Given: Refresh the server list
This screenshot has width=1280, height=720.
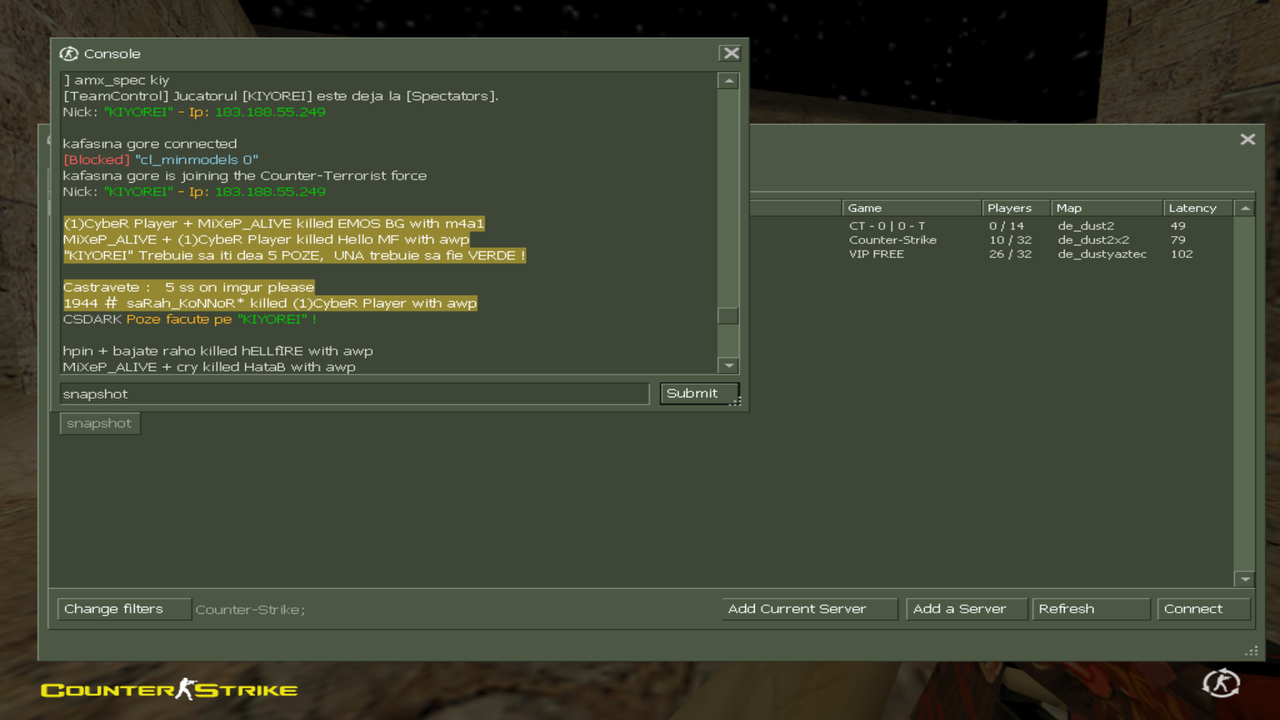Looking at the screenshot, I should point(1091,609).
